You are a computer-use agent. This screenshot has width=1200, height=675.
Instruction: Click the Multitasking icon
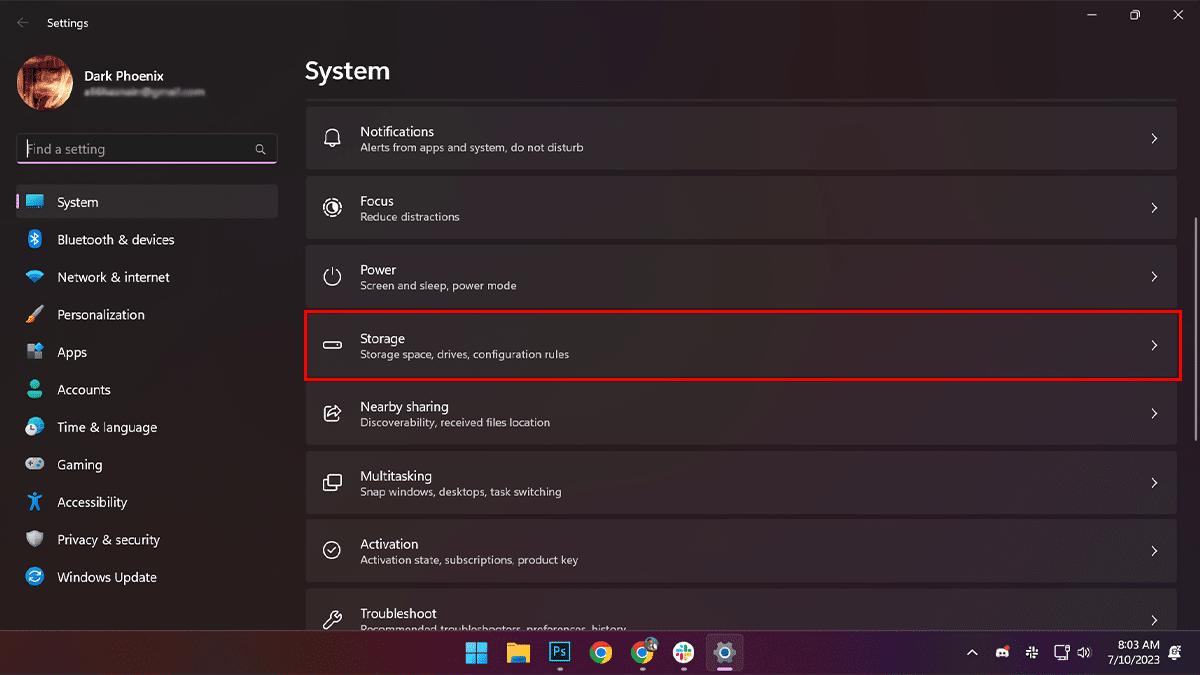332,483
